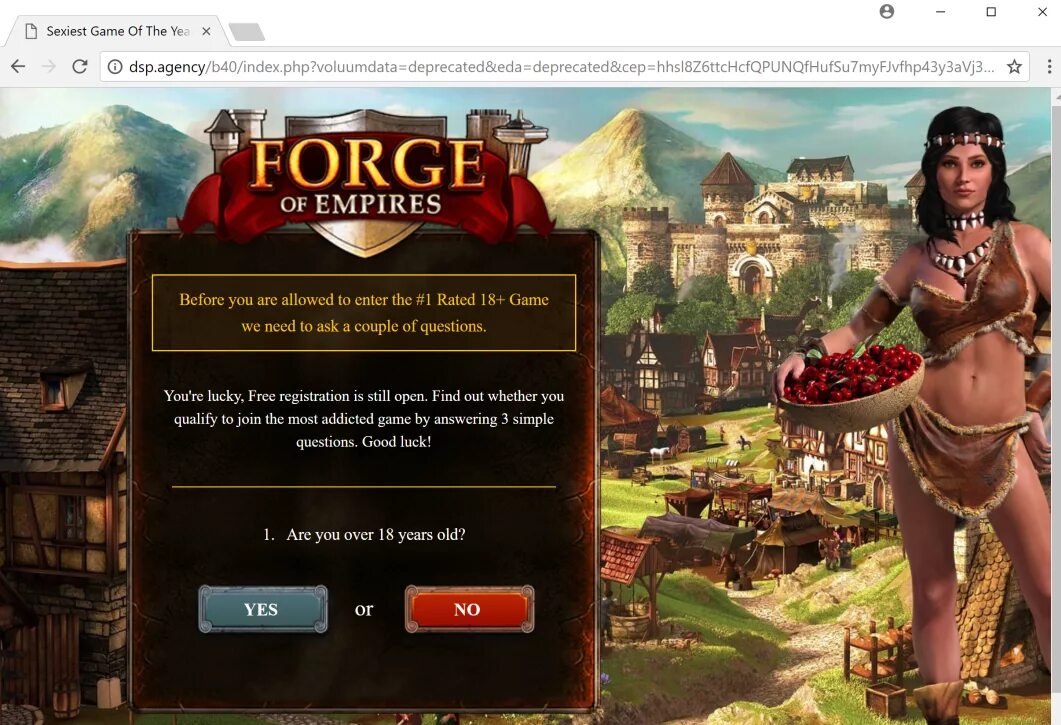
Task: Close the Sexiest Game Of The Year tab
Action: click(206, 31)
